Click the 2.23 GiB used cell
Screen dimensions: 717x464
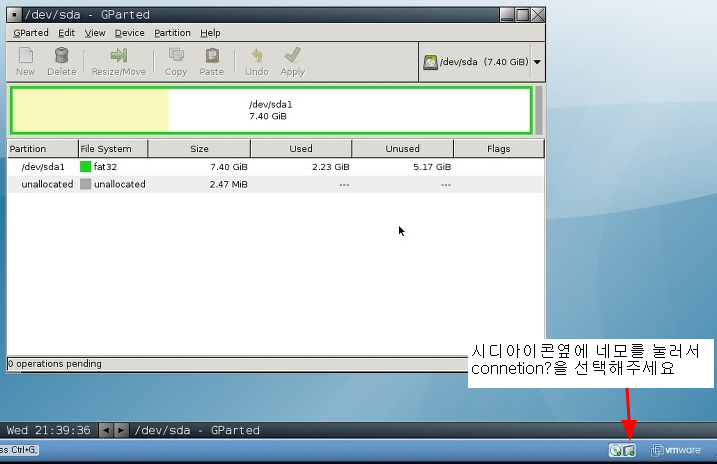[x=331, y=167]
